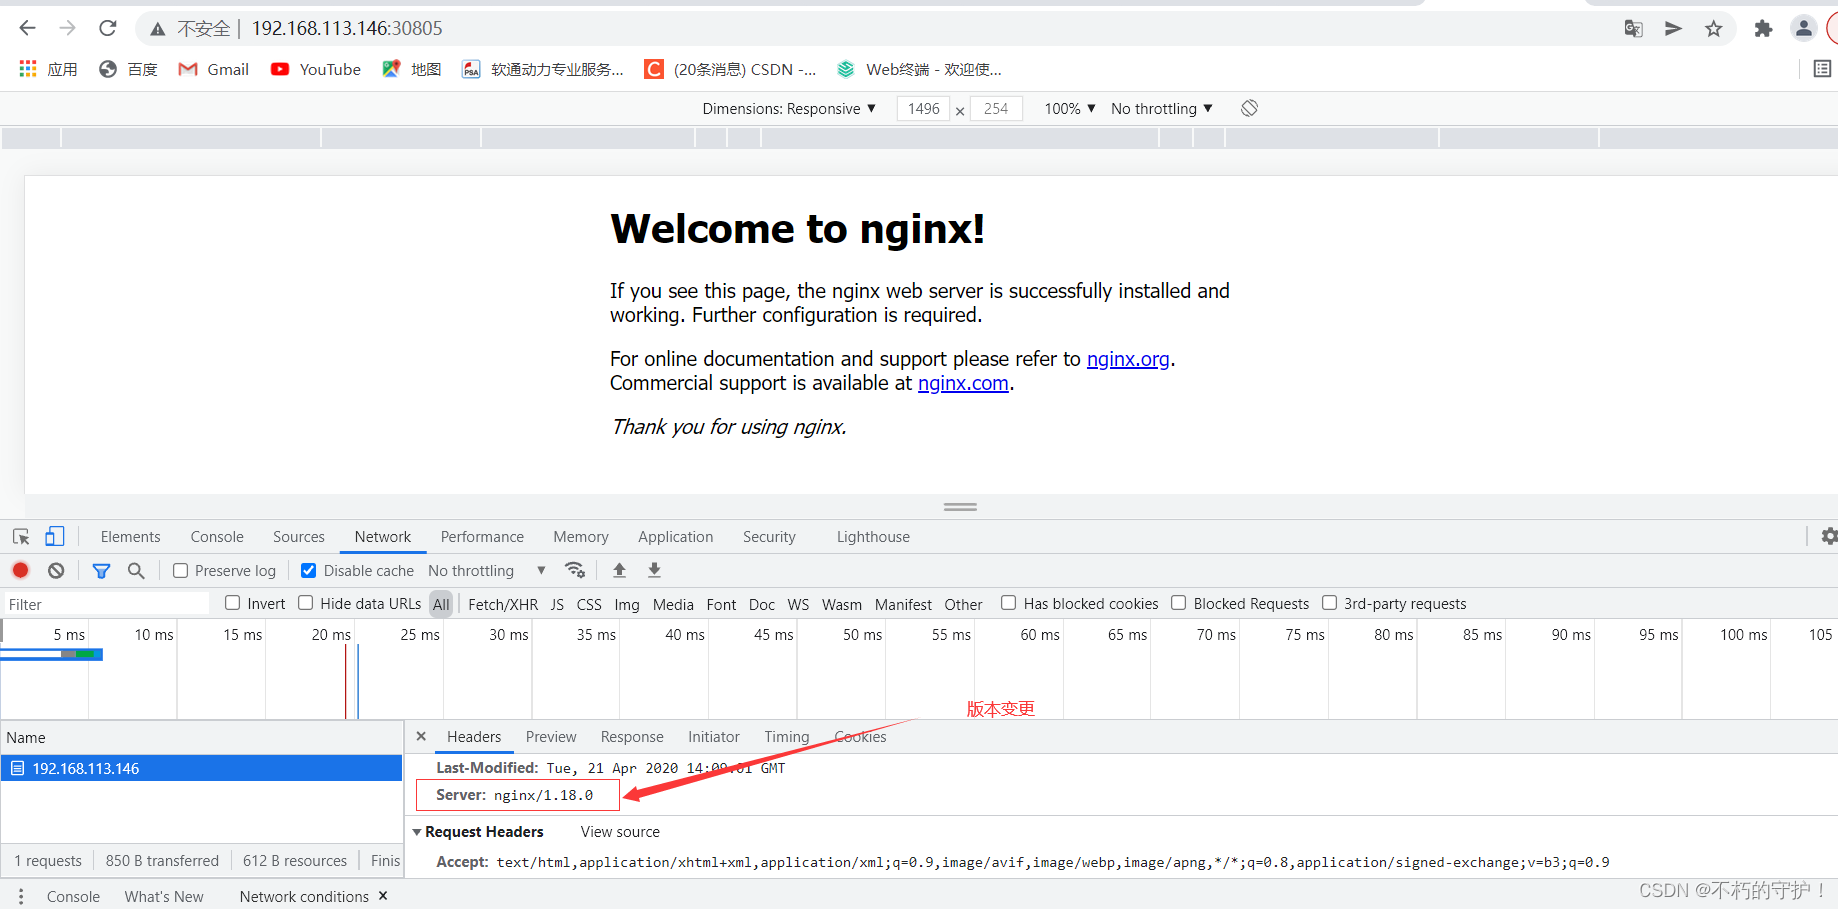Open Network panel throttling dropdown

pos(487,571)
